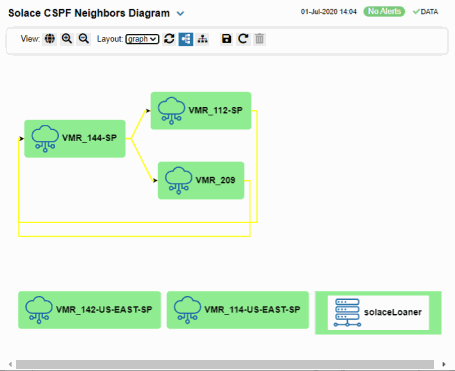Toggle the vertical hierarchy orientation button
The image size is (455, 371).
pyautogui.click(x=202, y=39)
